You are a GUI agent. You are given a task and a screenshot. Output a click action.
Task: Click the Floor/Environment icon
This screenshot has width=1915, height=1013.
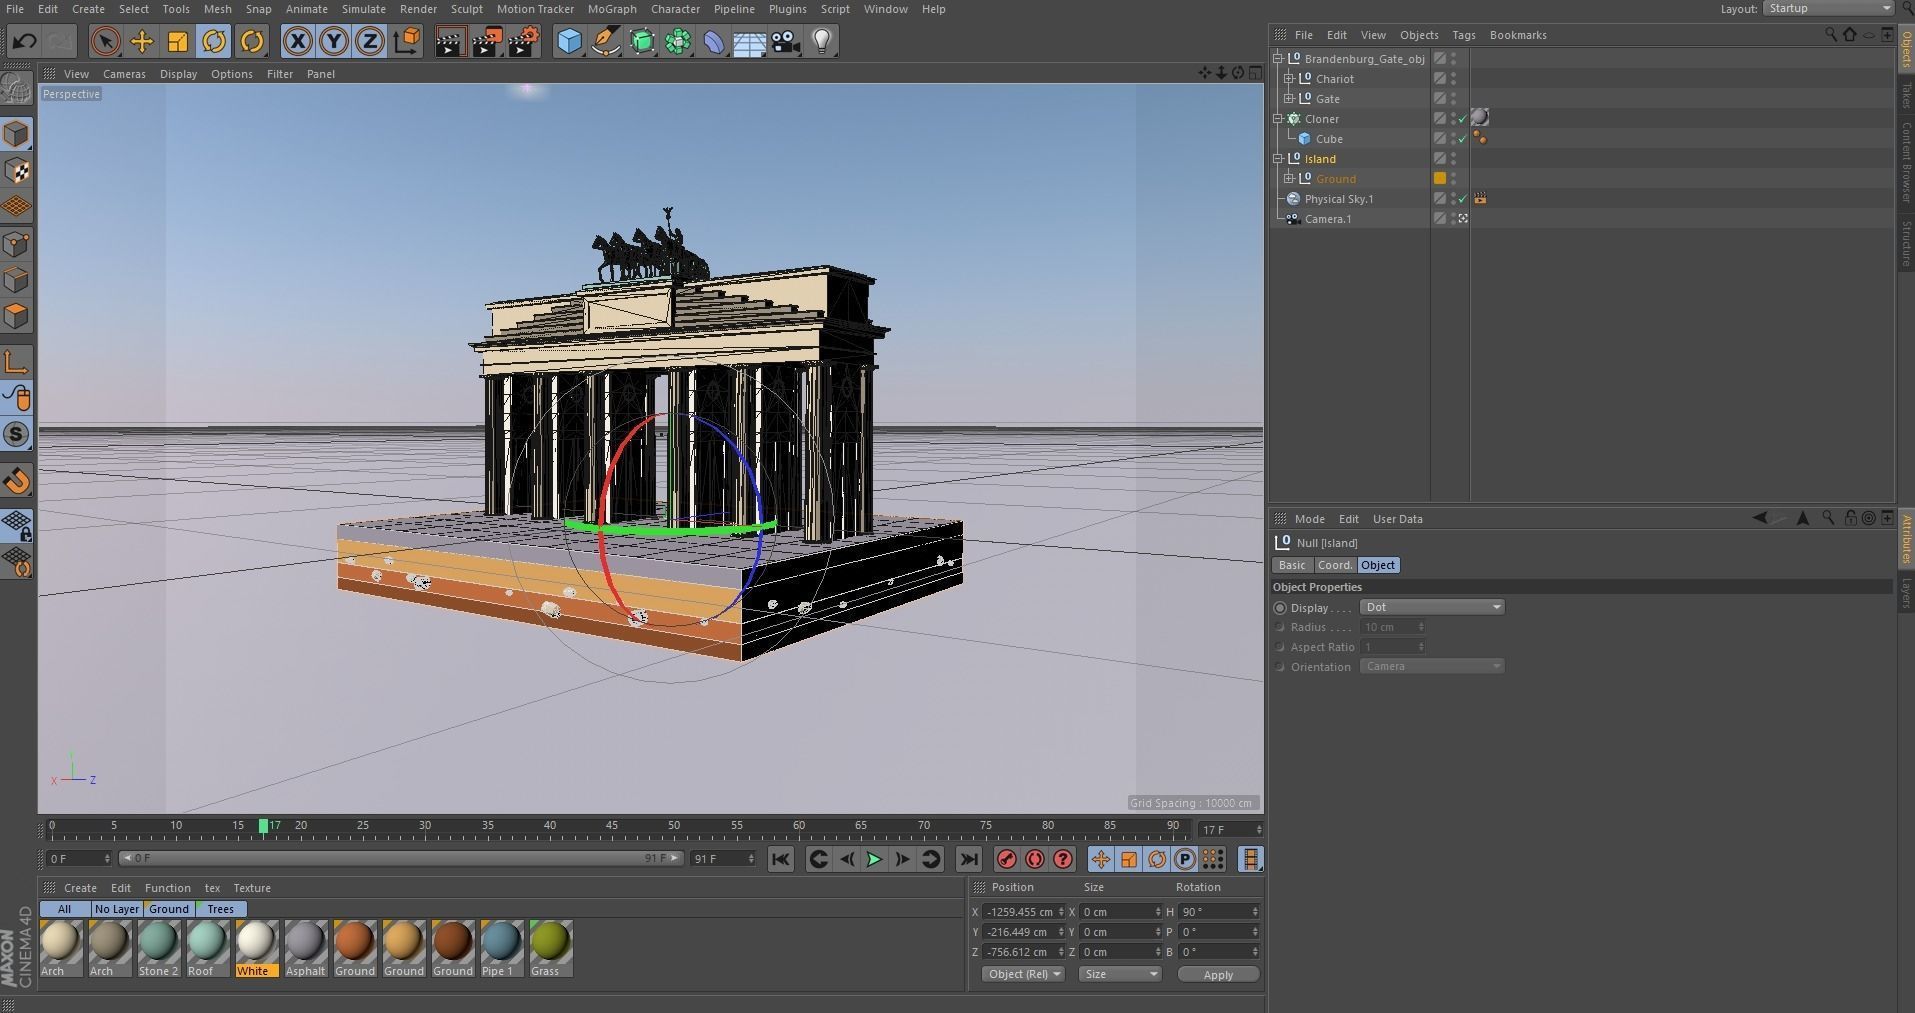pyautogui.click(x=750, y=41)
